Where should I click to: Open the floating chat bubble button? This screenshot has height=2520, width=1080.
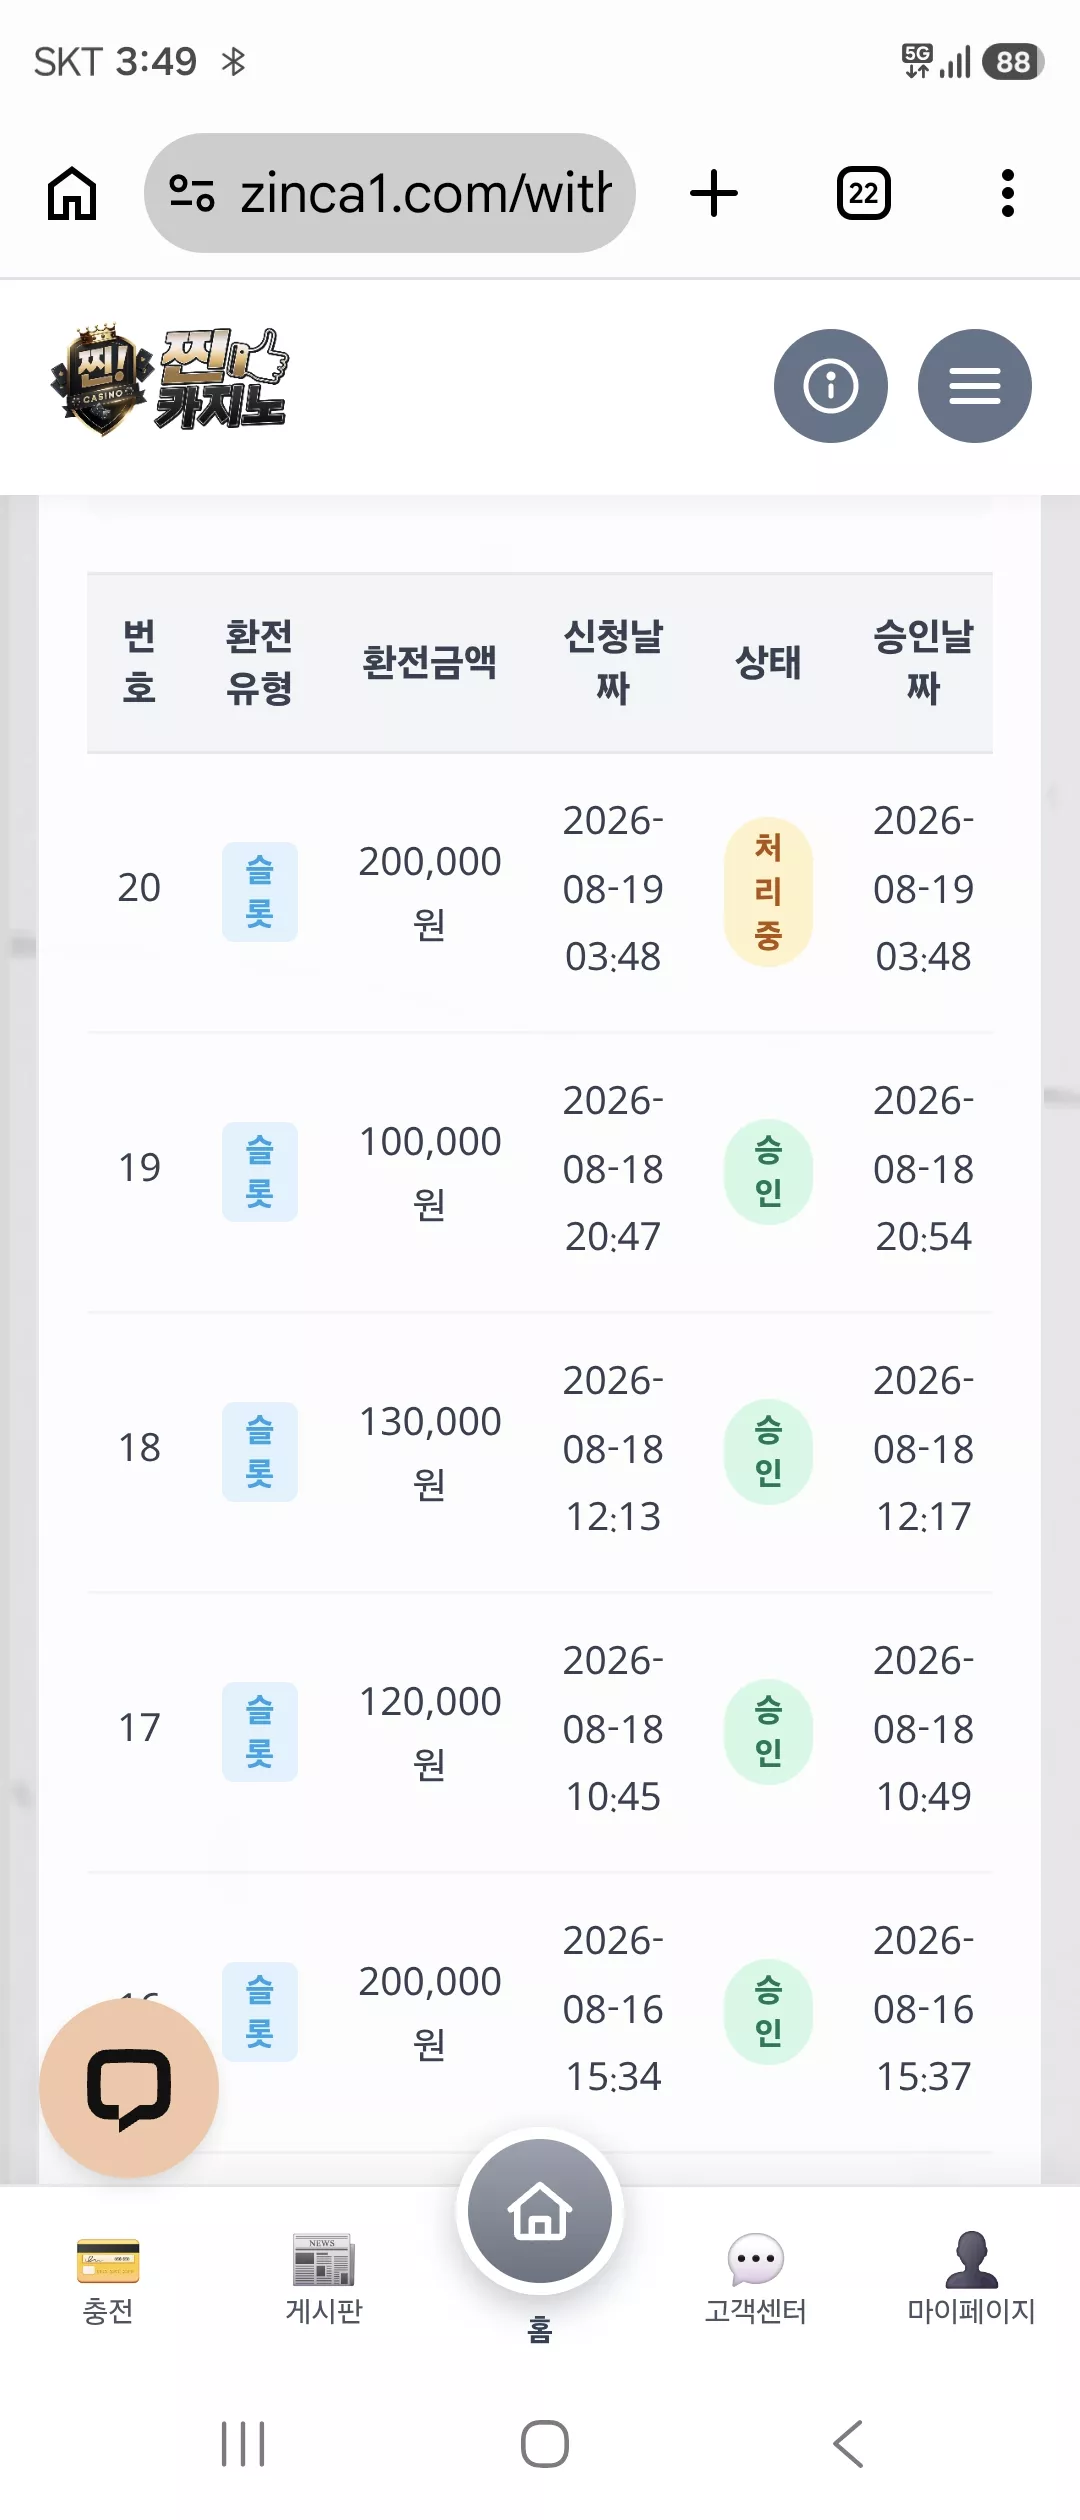pos(129,2088)
